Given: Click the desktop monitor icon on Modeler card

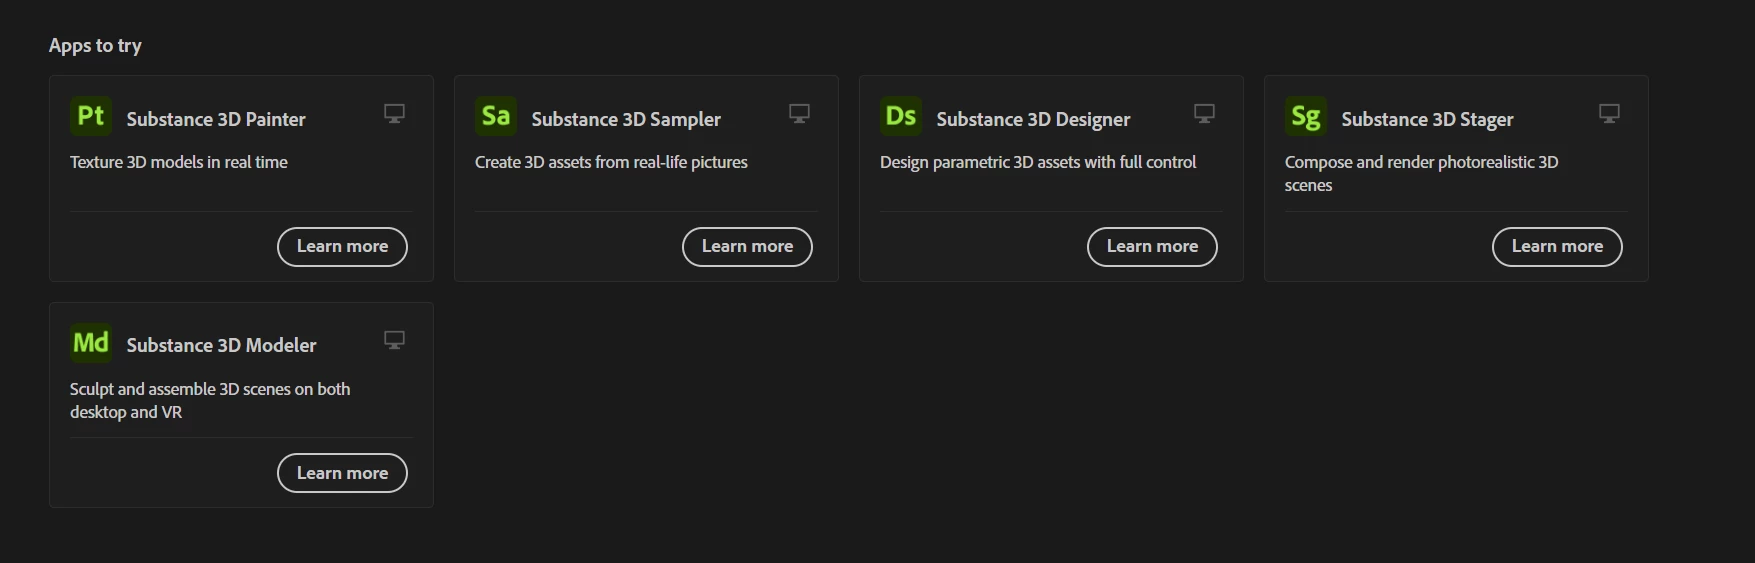Looking at the screenshot, I should point(395,341).
